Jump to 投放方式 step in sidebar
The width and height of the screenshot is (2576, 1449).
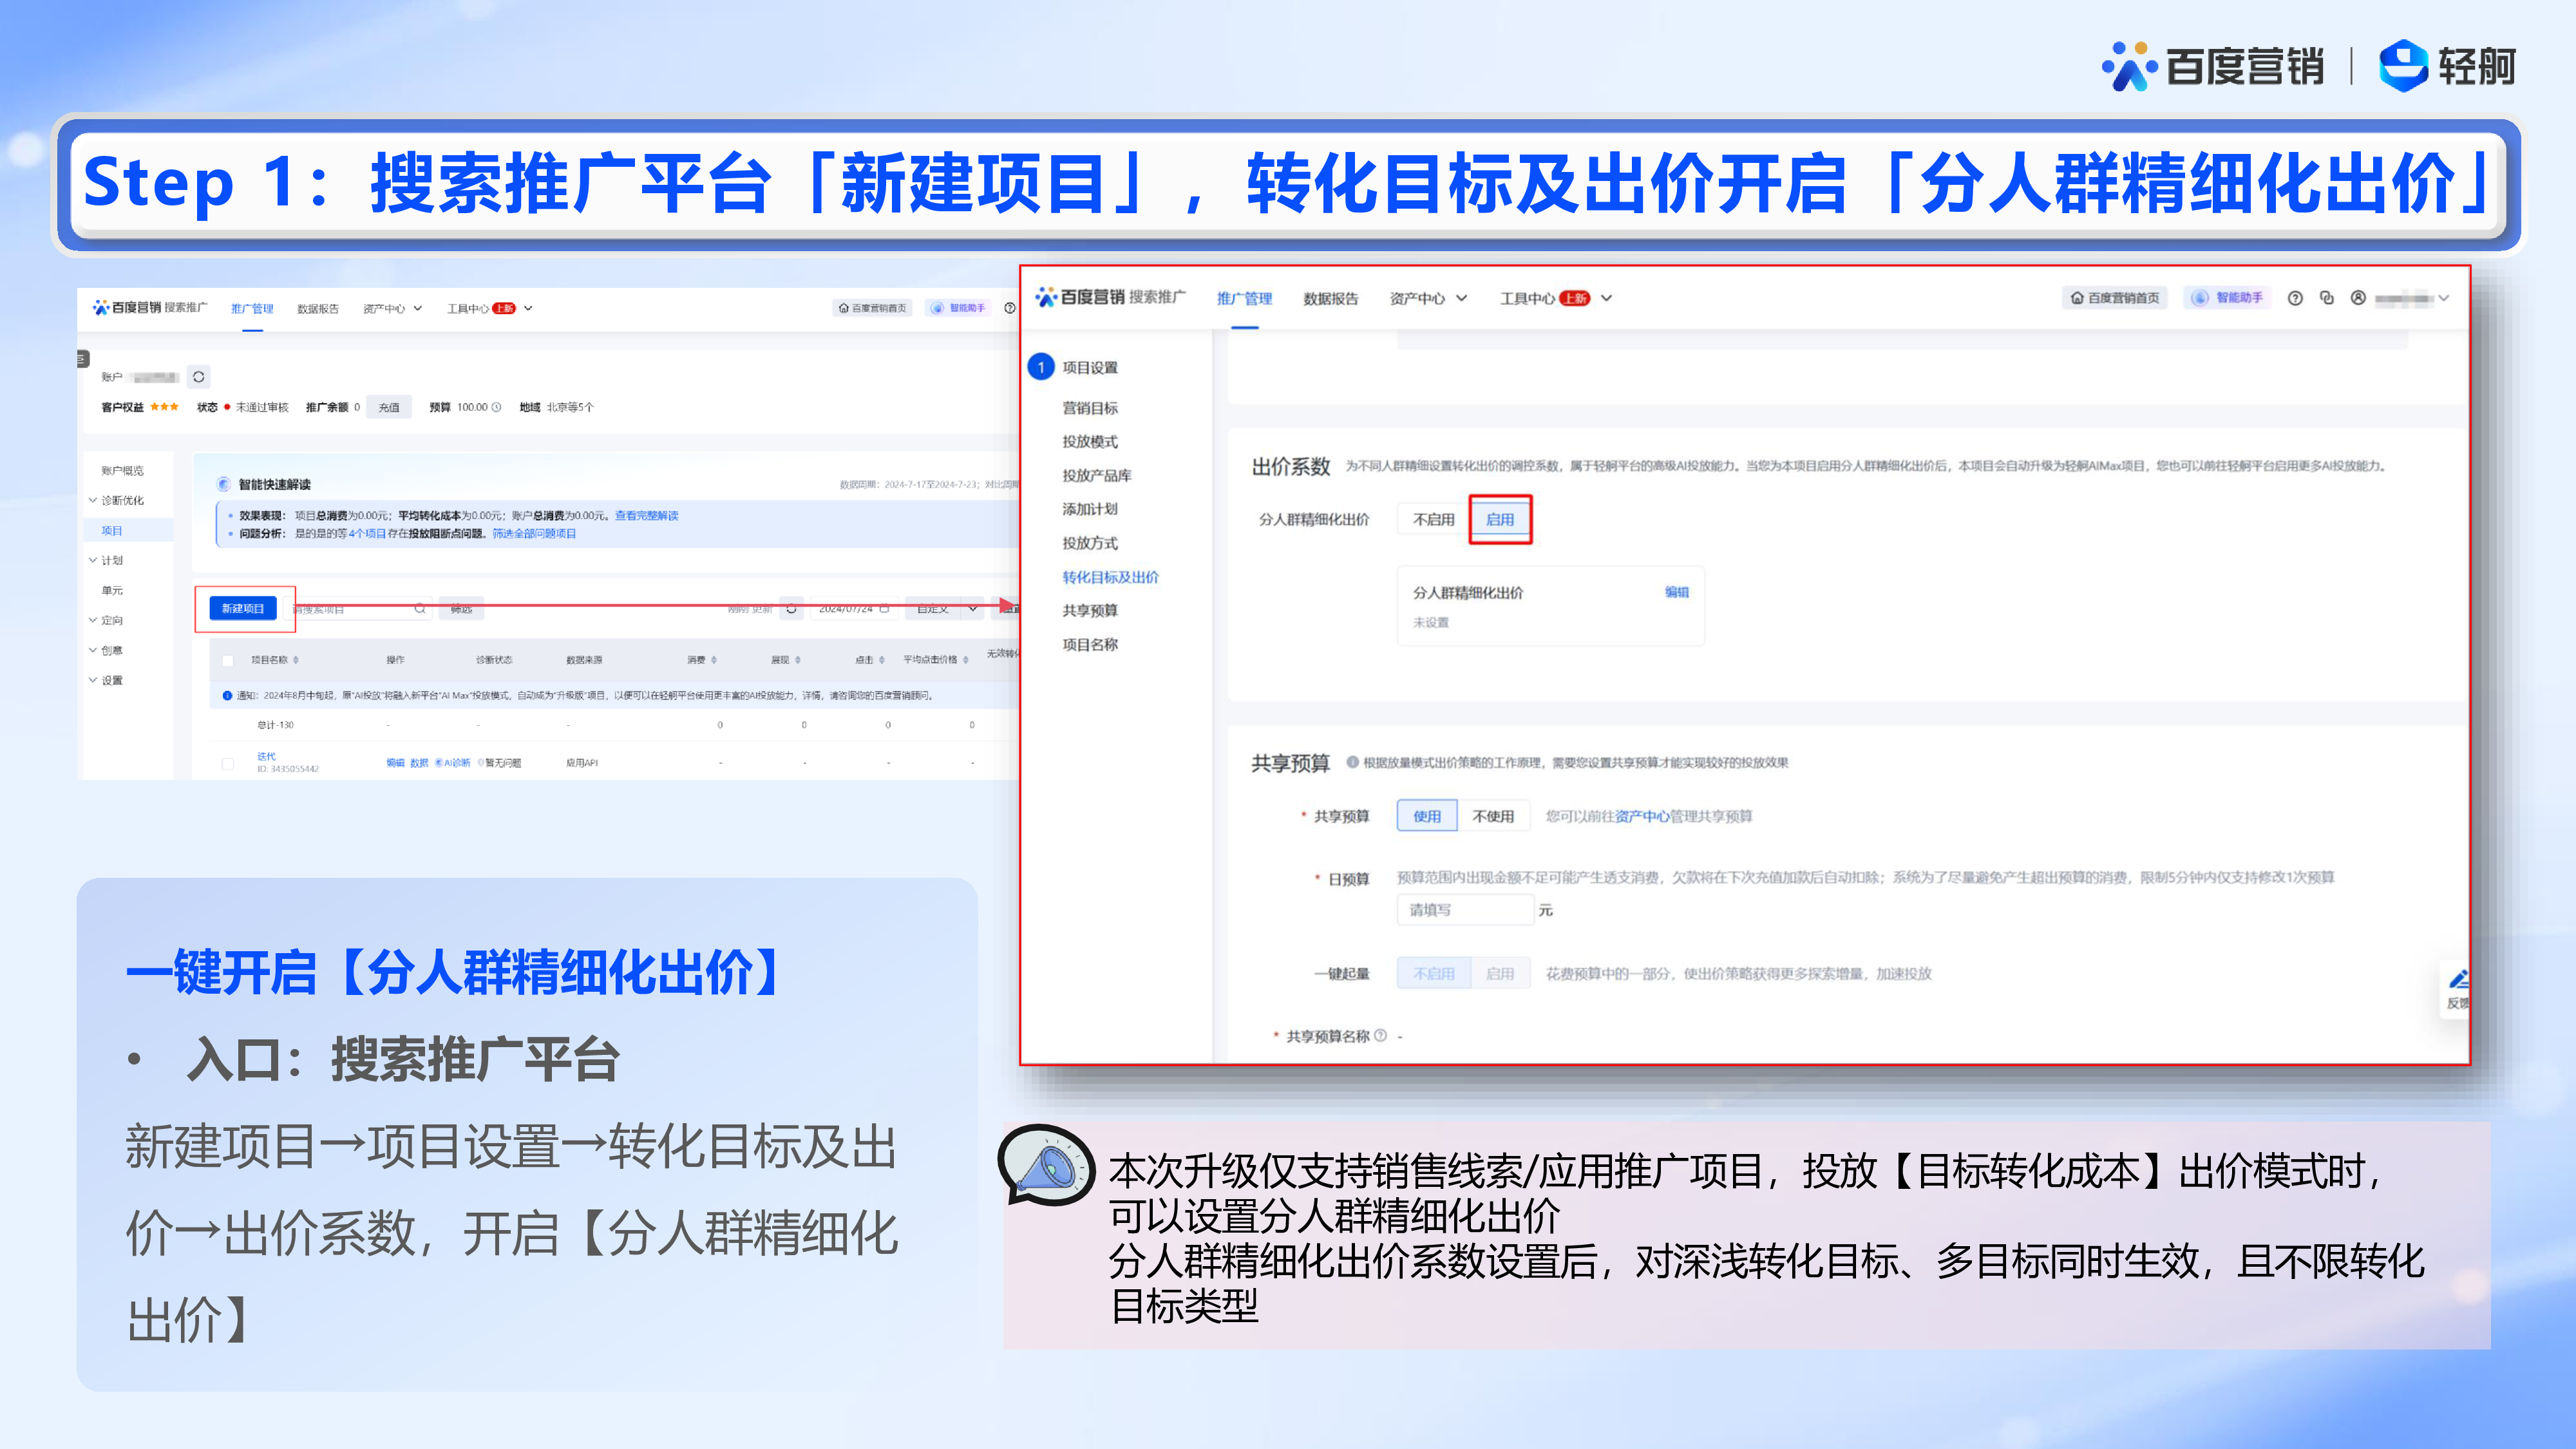(x=1090, y=543)
